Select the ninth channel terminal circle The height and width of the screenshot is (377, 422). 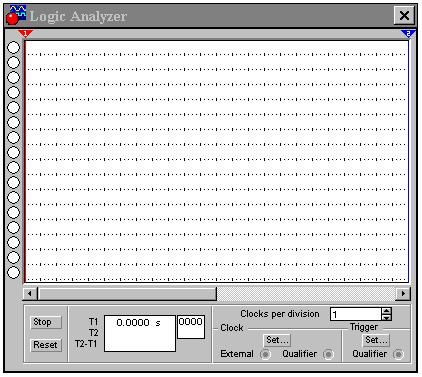pyautogui.click(x=14, y=167)
